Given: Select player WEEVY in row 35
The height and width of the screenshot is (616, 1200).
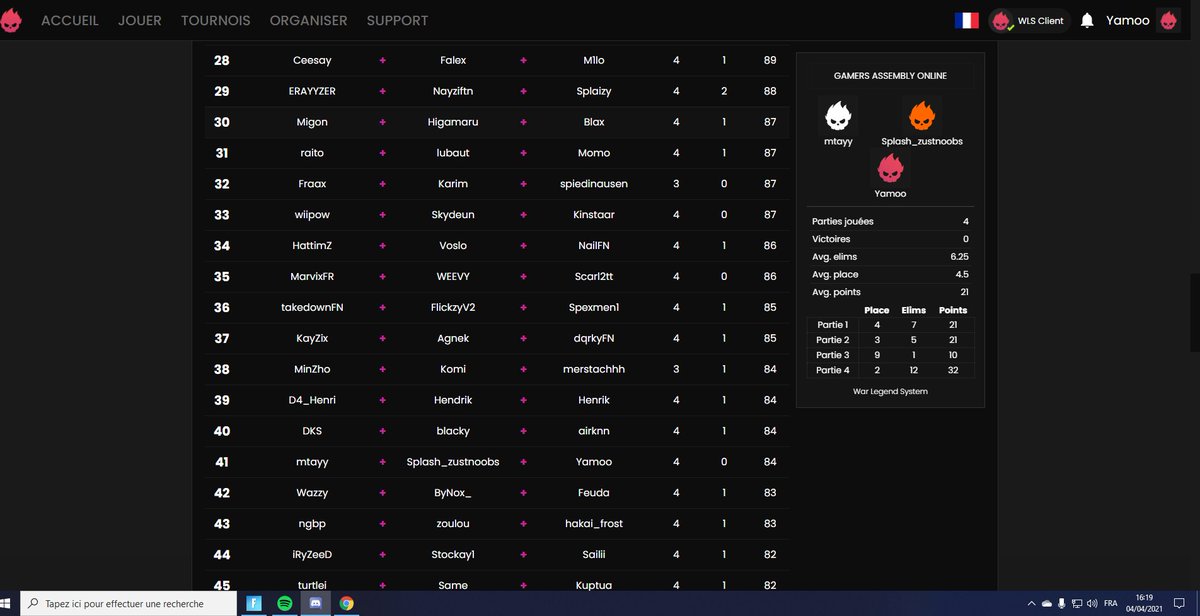Looking at the screenshot, I should 453,277.
